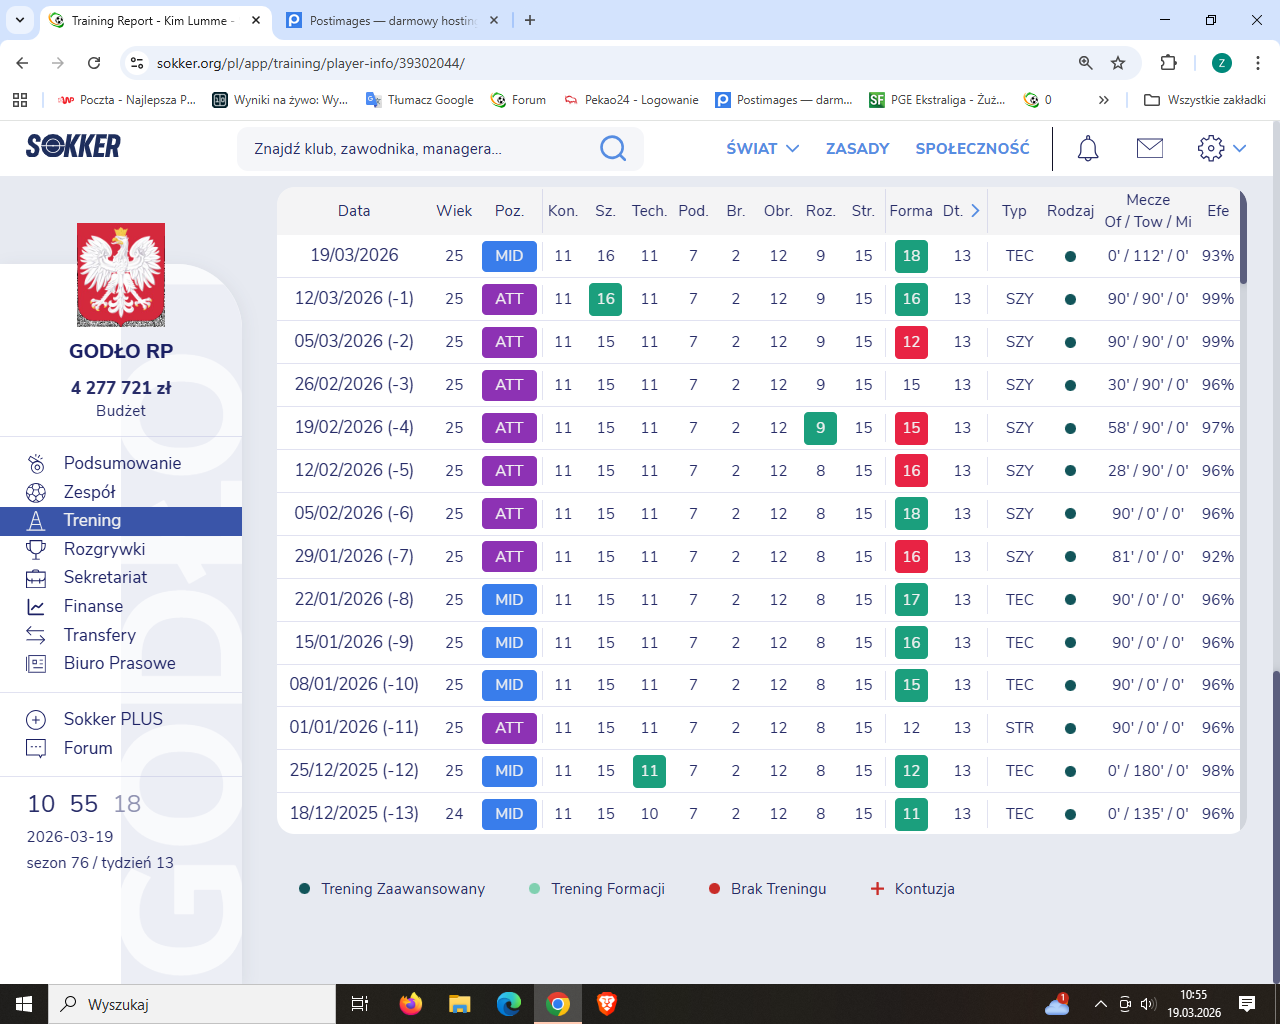Click 0' / 180' / 0' minutes cell
Screen dimensions: 1280x1024
[1148, 771]
